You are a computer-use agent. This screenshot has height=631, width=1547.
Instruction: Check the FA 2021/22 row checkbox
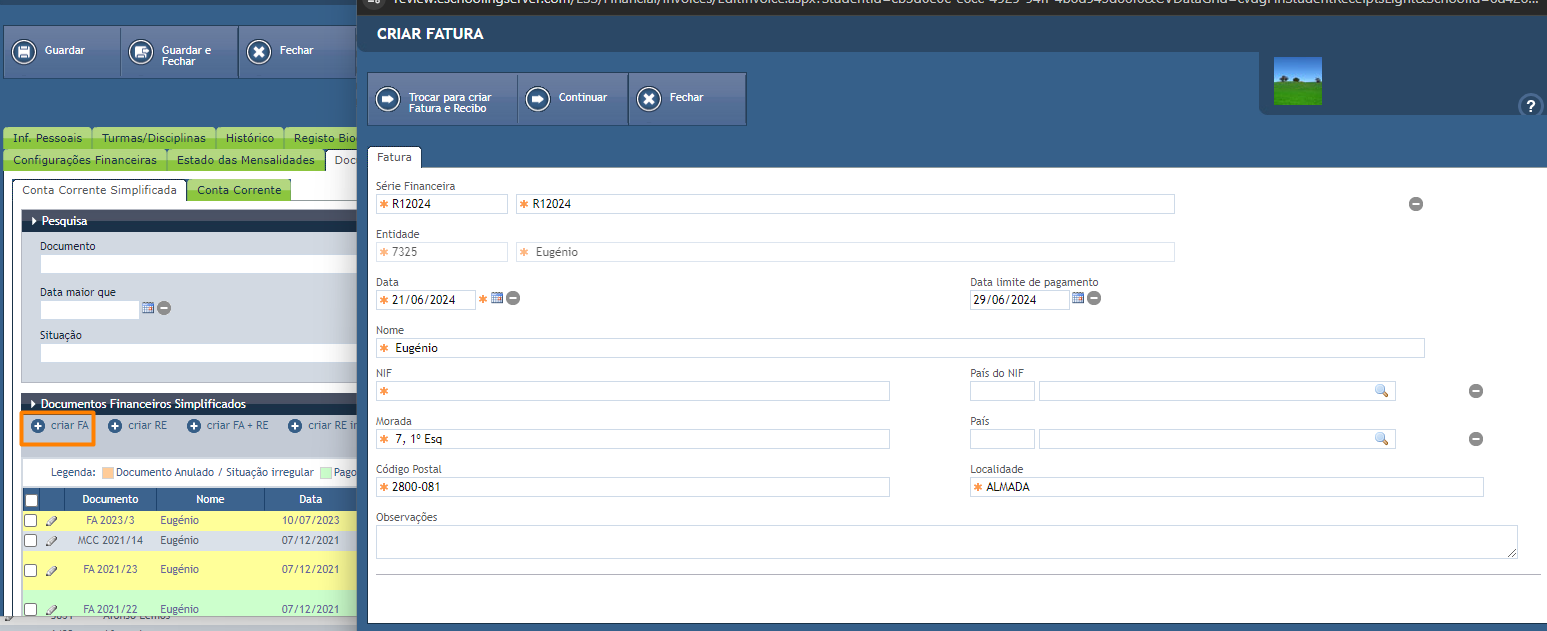point(30,609)
